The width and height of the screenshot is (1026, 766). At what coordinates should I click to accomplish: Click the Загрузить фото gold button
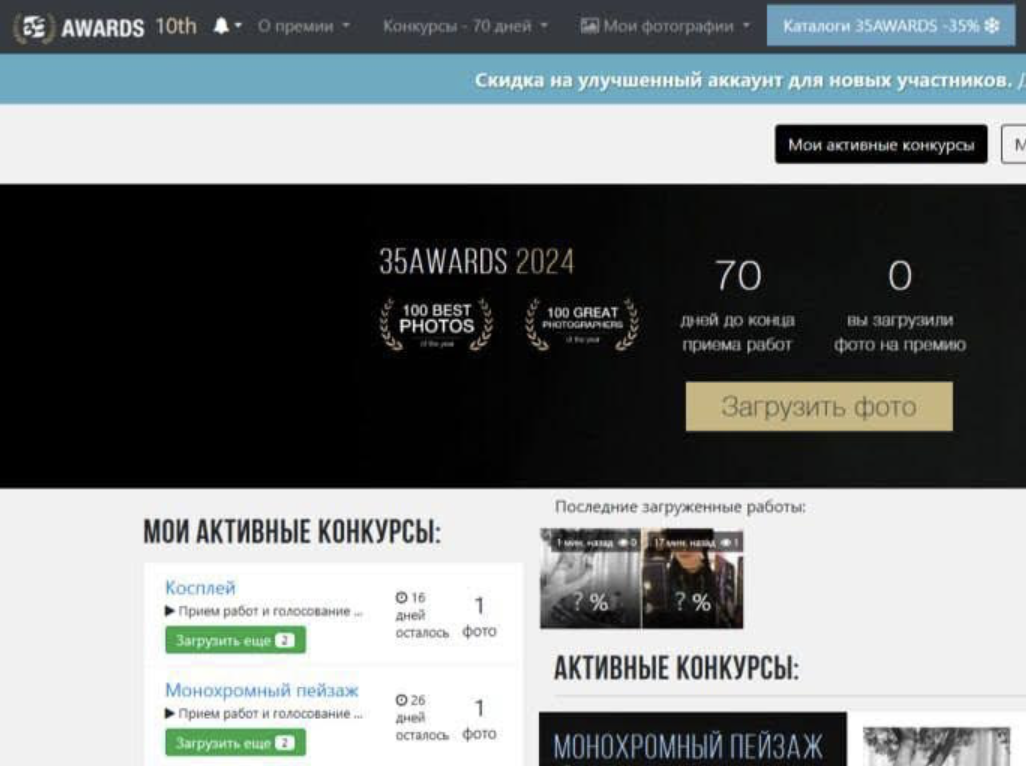point(819,406)
